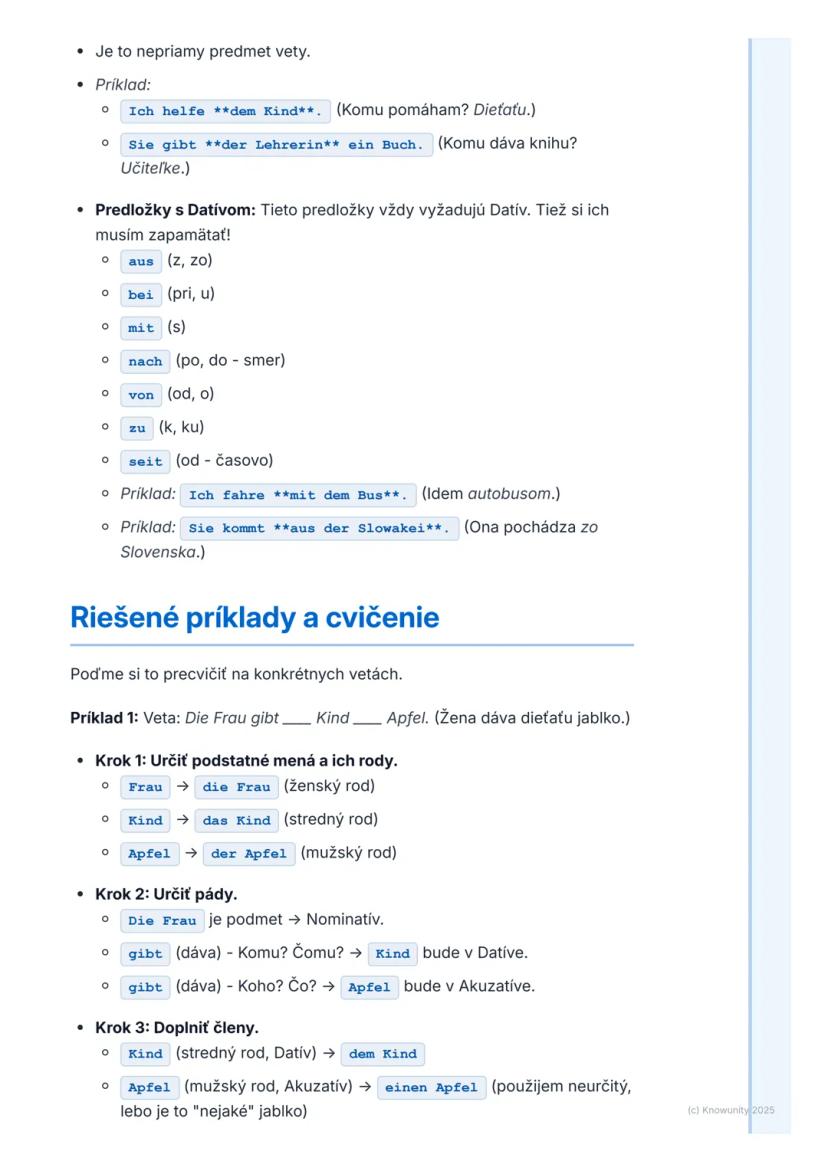
Task: Click the "einen Apfel" answer chip
Action: (x=431, y=1088)
